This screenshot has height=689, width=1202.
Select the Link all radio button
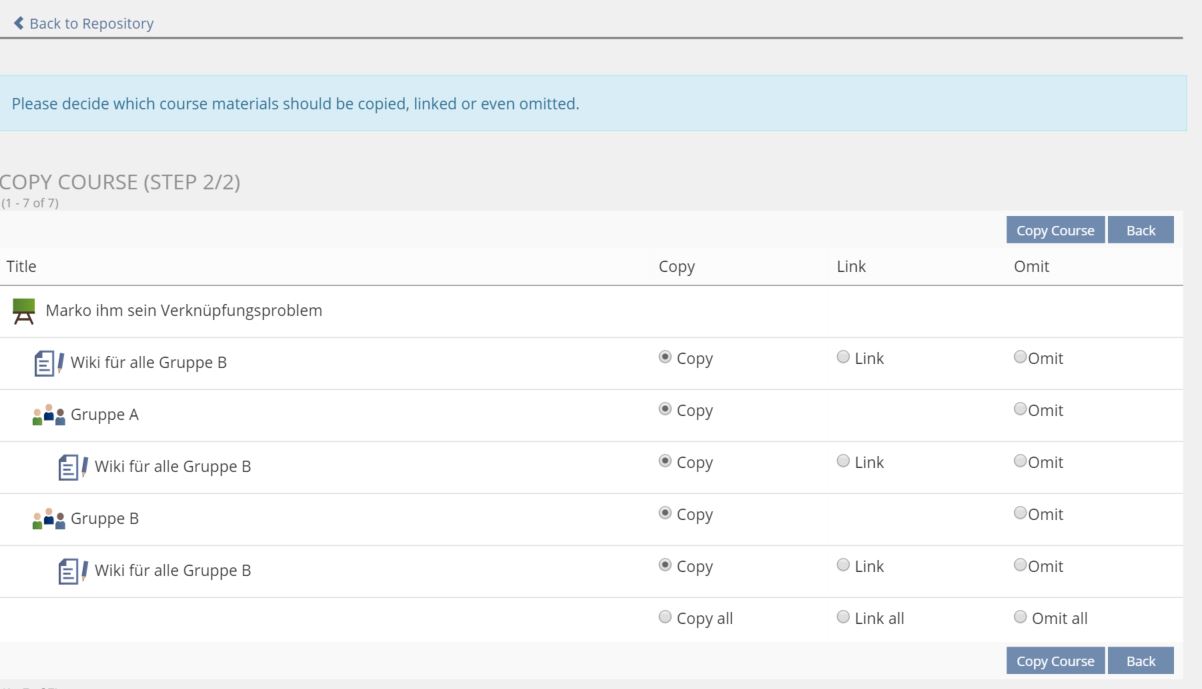click(x=843, y=618)
